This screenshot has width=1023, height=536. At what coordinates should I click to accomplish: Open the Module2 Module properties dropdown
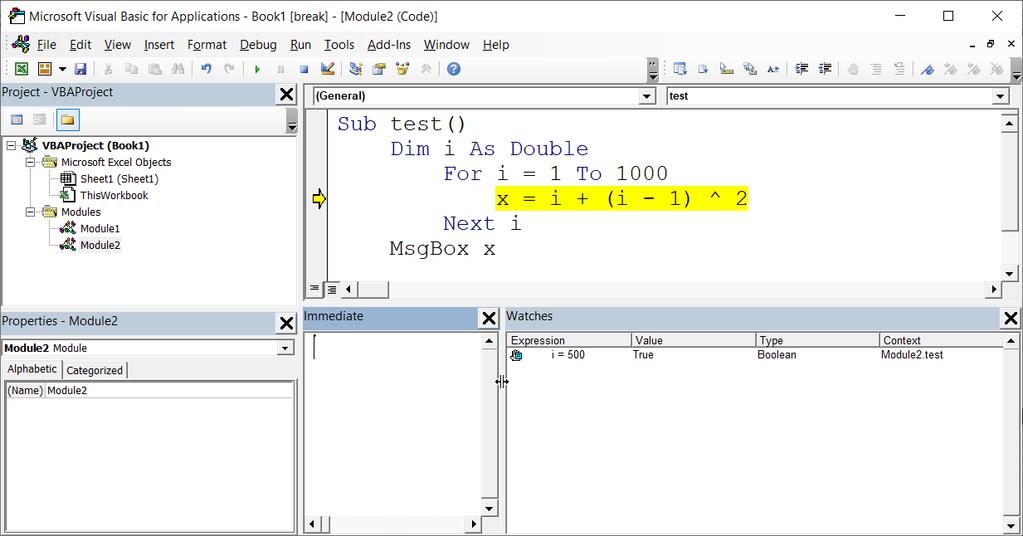pyautogui.click(x=285, y=348)
